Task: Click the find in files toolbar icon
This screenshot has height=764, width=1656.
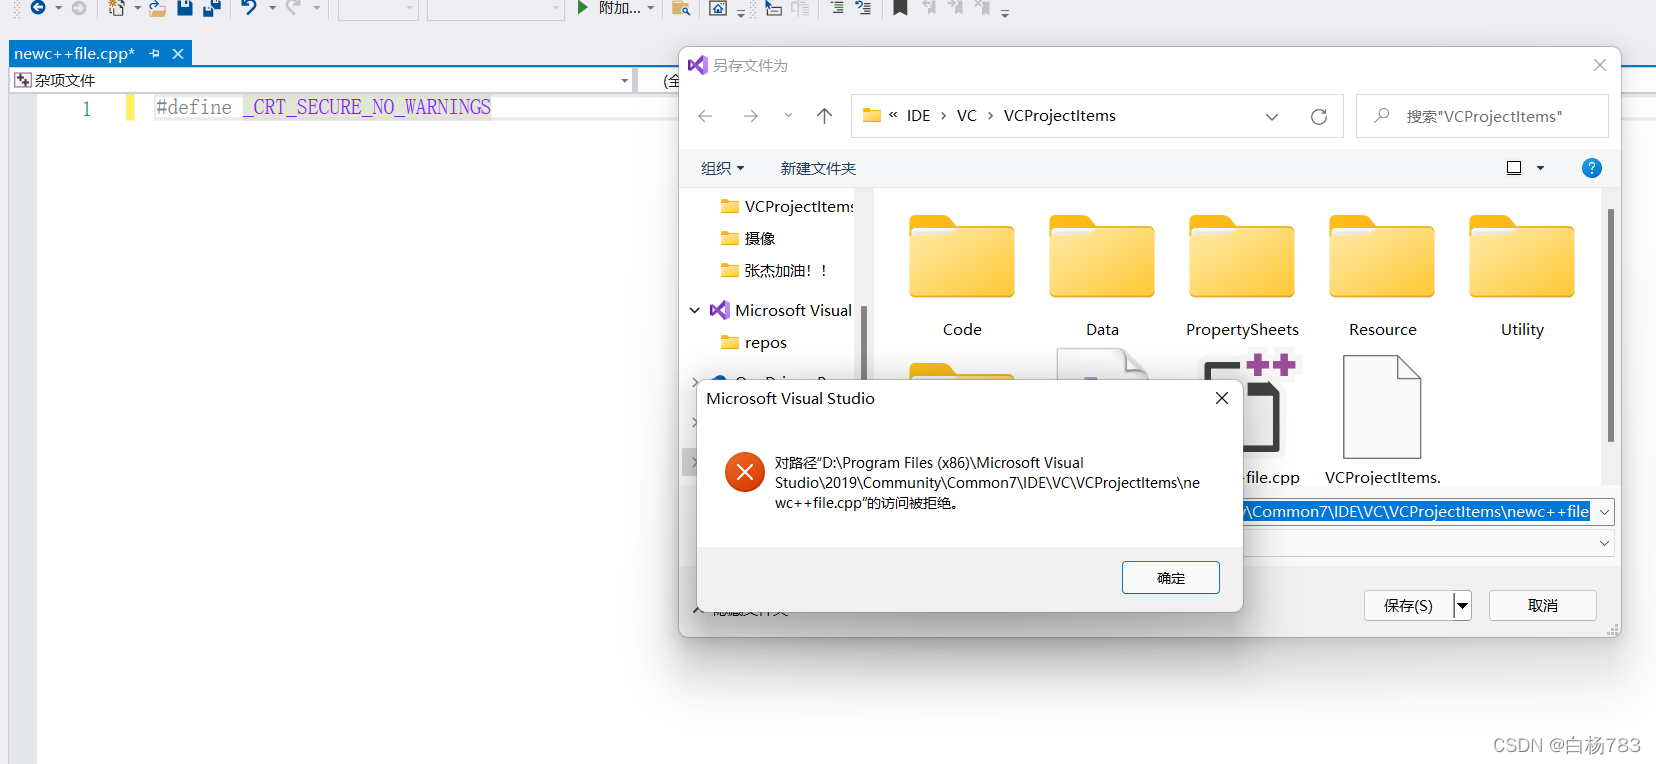Action: point(681,8)
